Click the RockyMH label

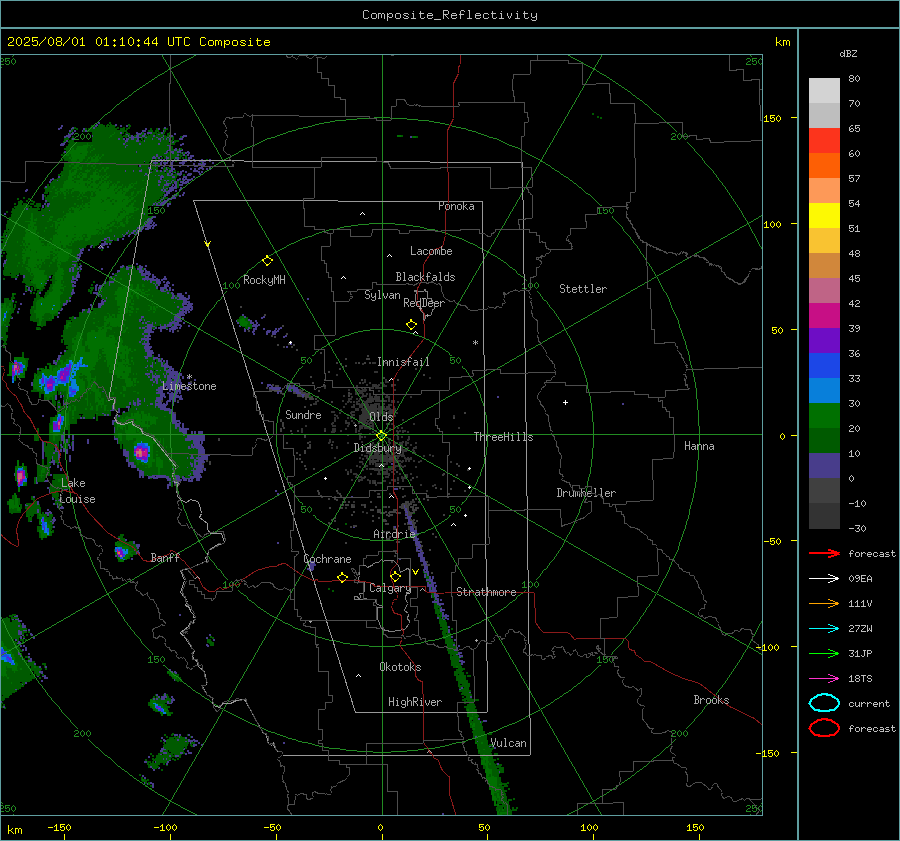(264, 280)
